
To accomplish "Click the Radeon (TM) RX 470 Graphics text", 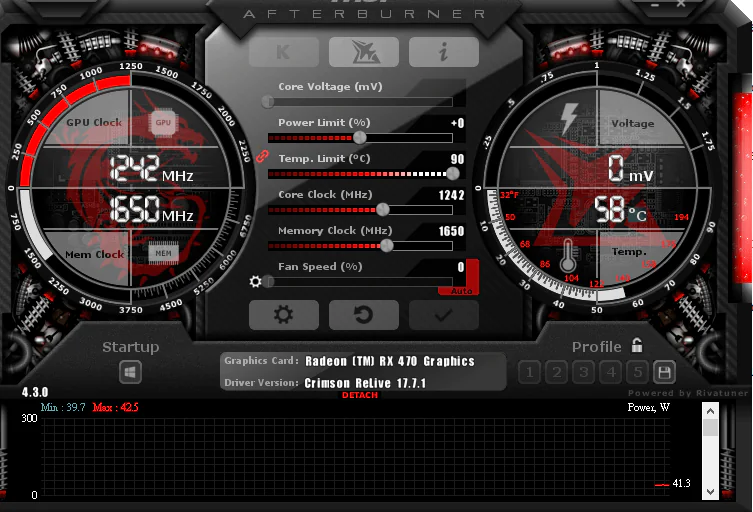I will click(x=390, y=361).
